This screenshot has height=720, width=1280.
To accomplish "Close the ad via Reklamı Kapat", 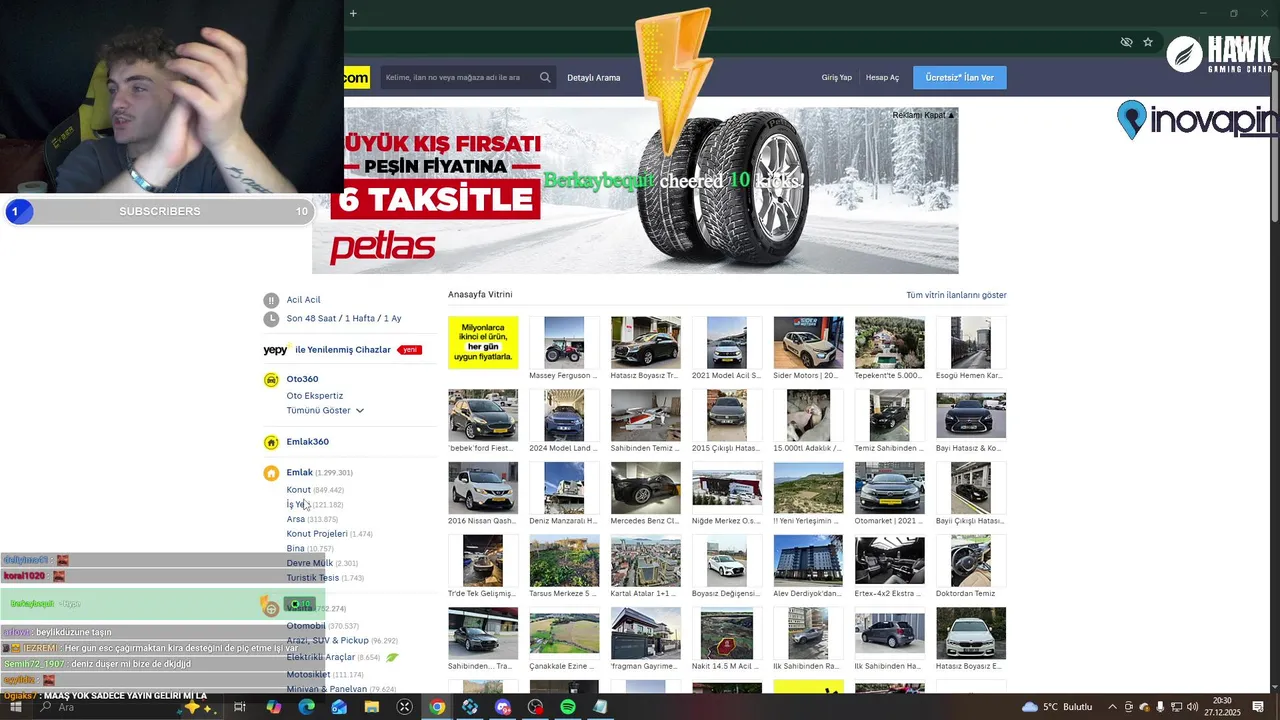I will tap(923, 115).
